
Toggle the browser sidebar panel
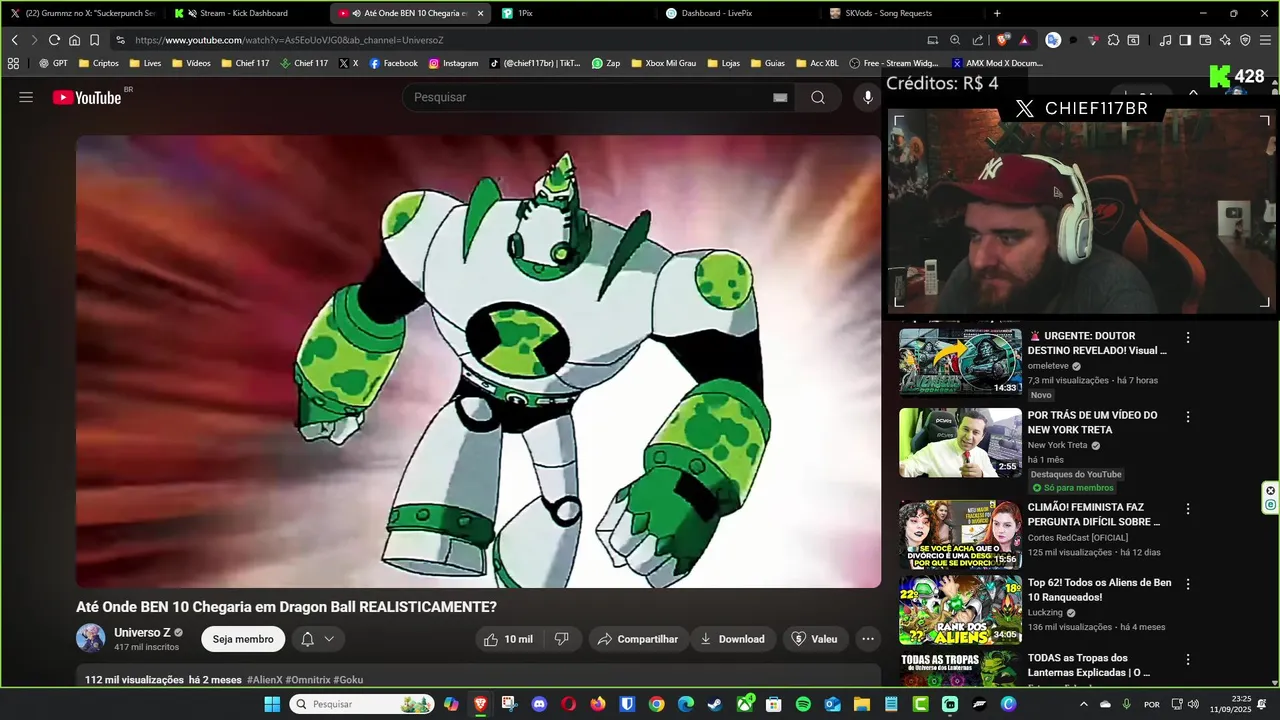tap(1185, 40)
